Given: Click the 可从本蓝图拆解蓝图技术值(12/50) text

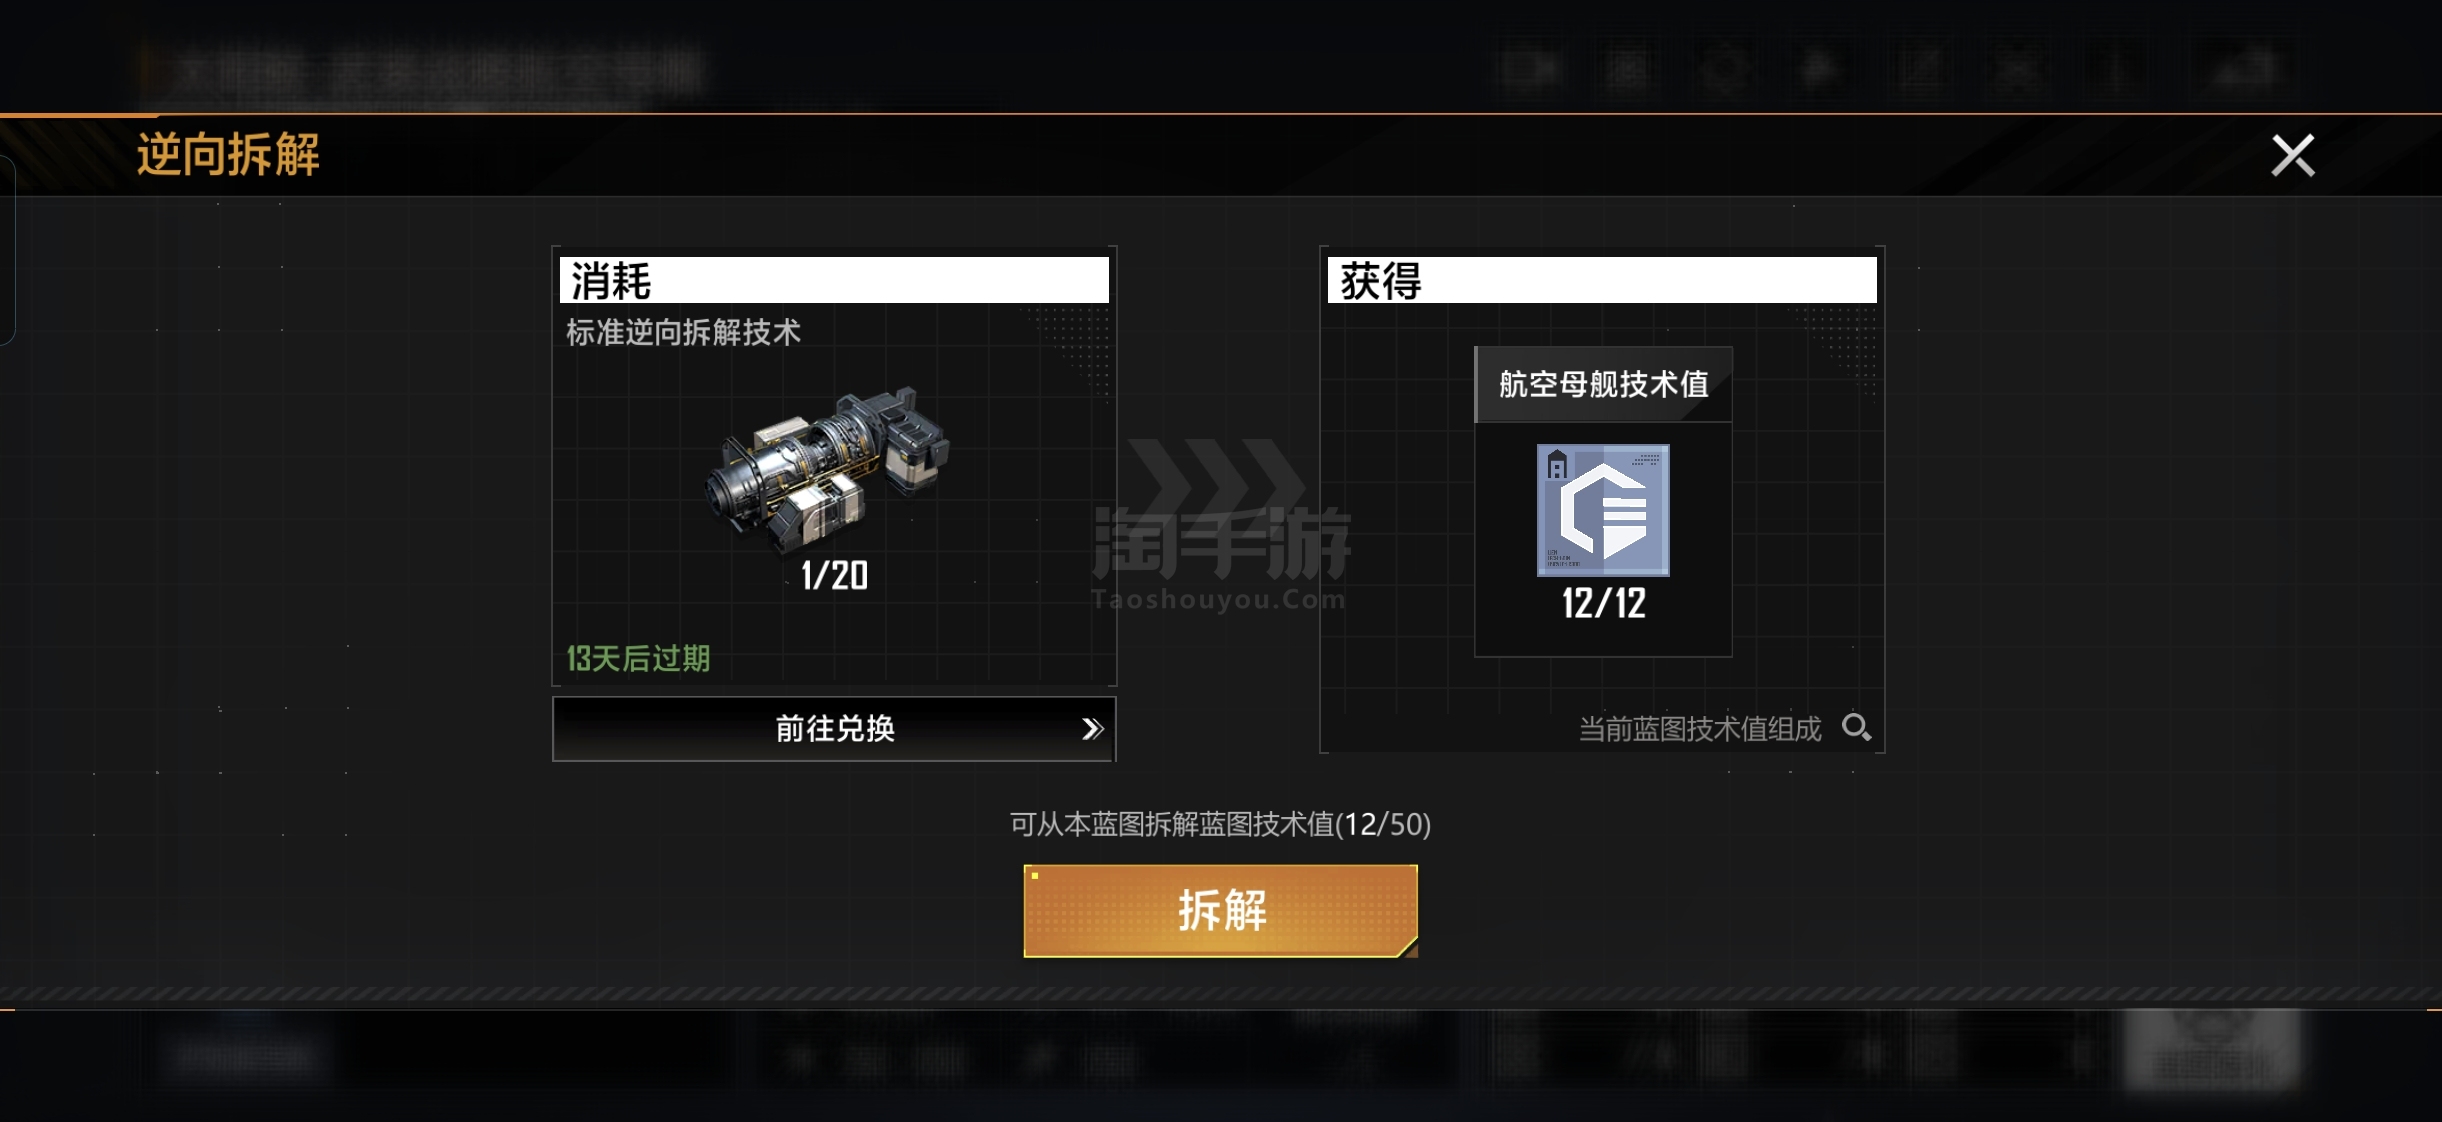Looking at the screenshot, I should coord(1220,824).
